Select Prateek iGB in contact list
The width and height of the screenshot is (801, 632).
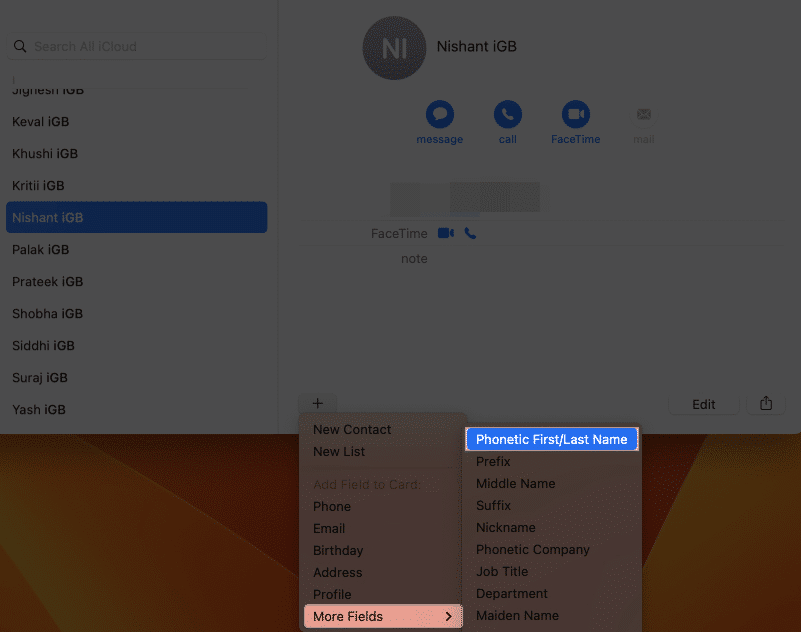(x=136, y=282)
